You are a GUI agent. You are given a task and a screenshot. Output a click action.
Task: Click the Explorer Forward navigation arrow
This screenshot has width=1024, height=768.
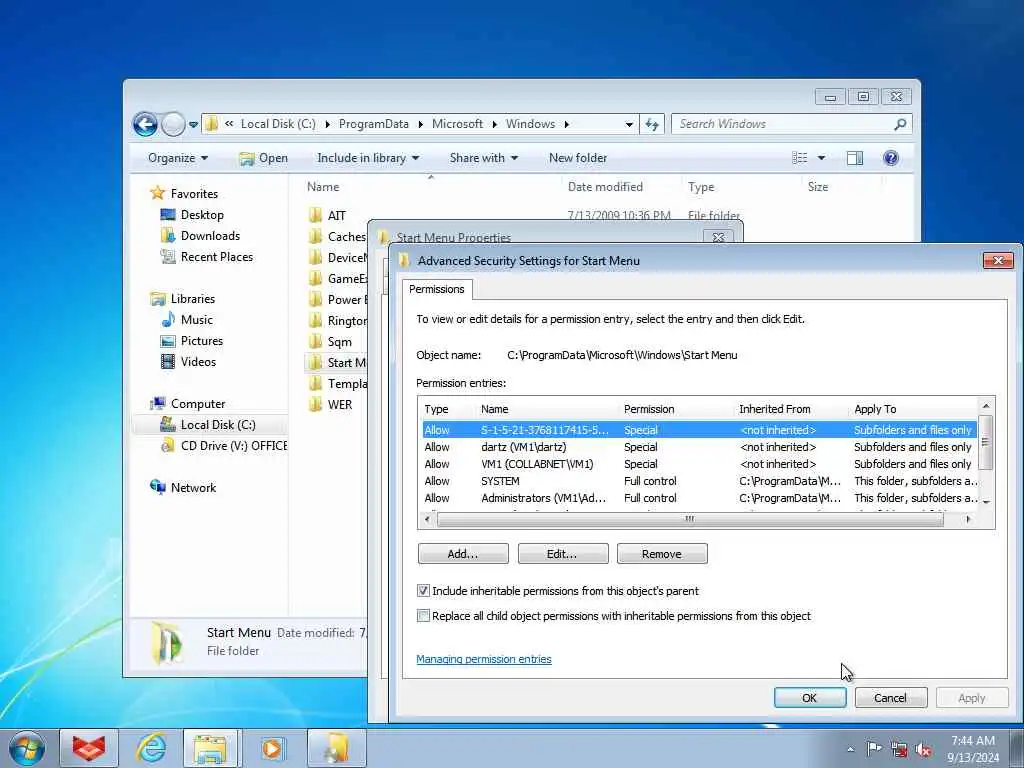(x=173, y=124)
